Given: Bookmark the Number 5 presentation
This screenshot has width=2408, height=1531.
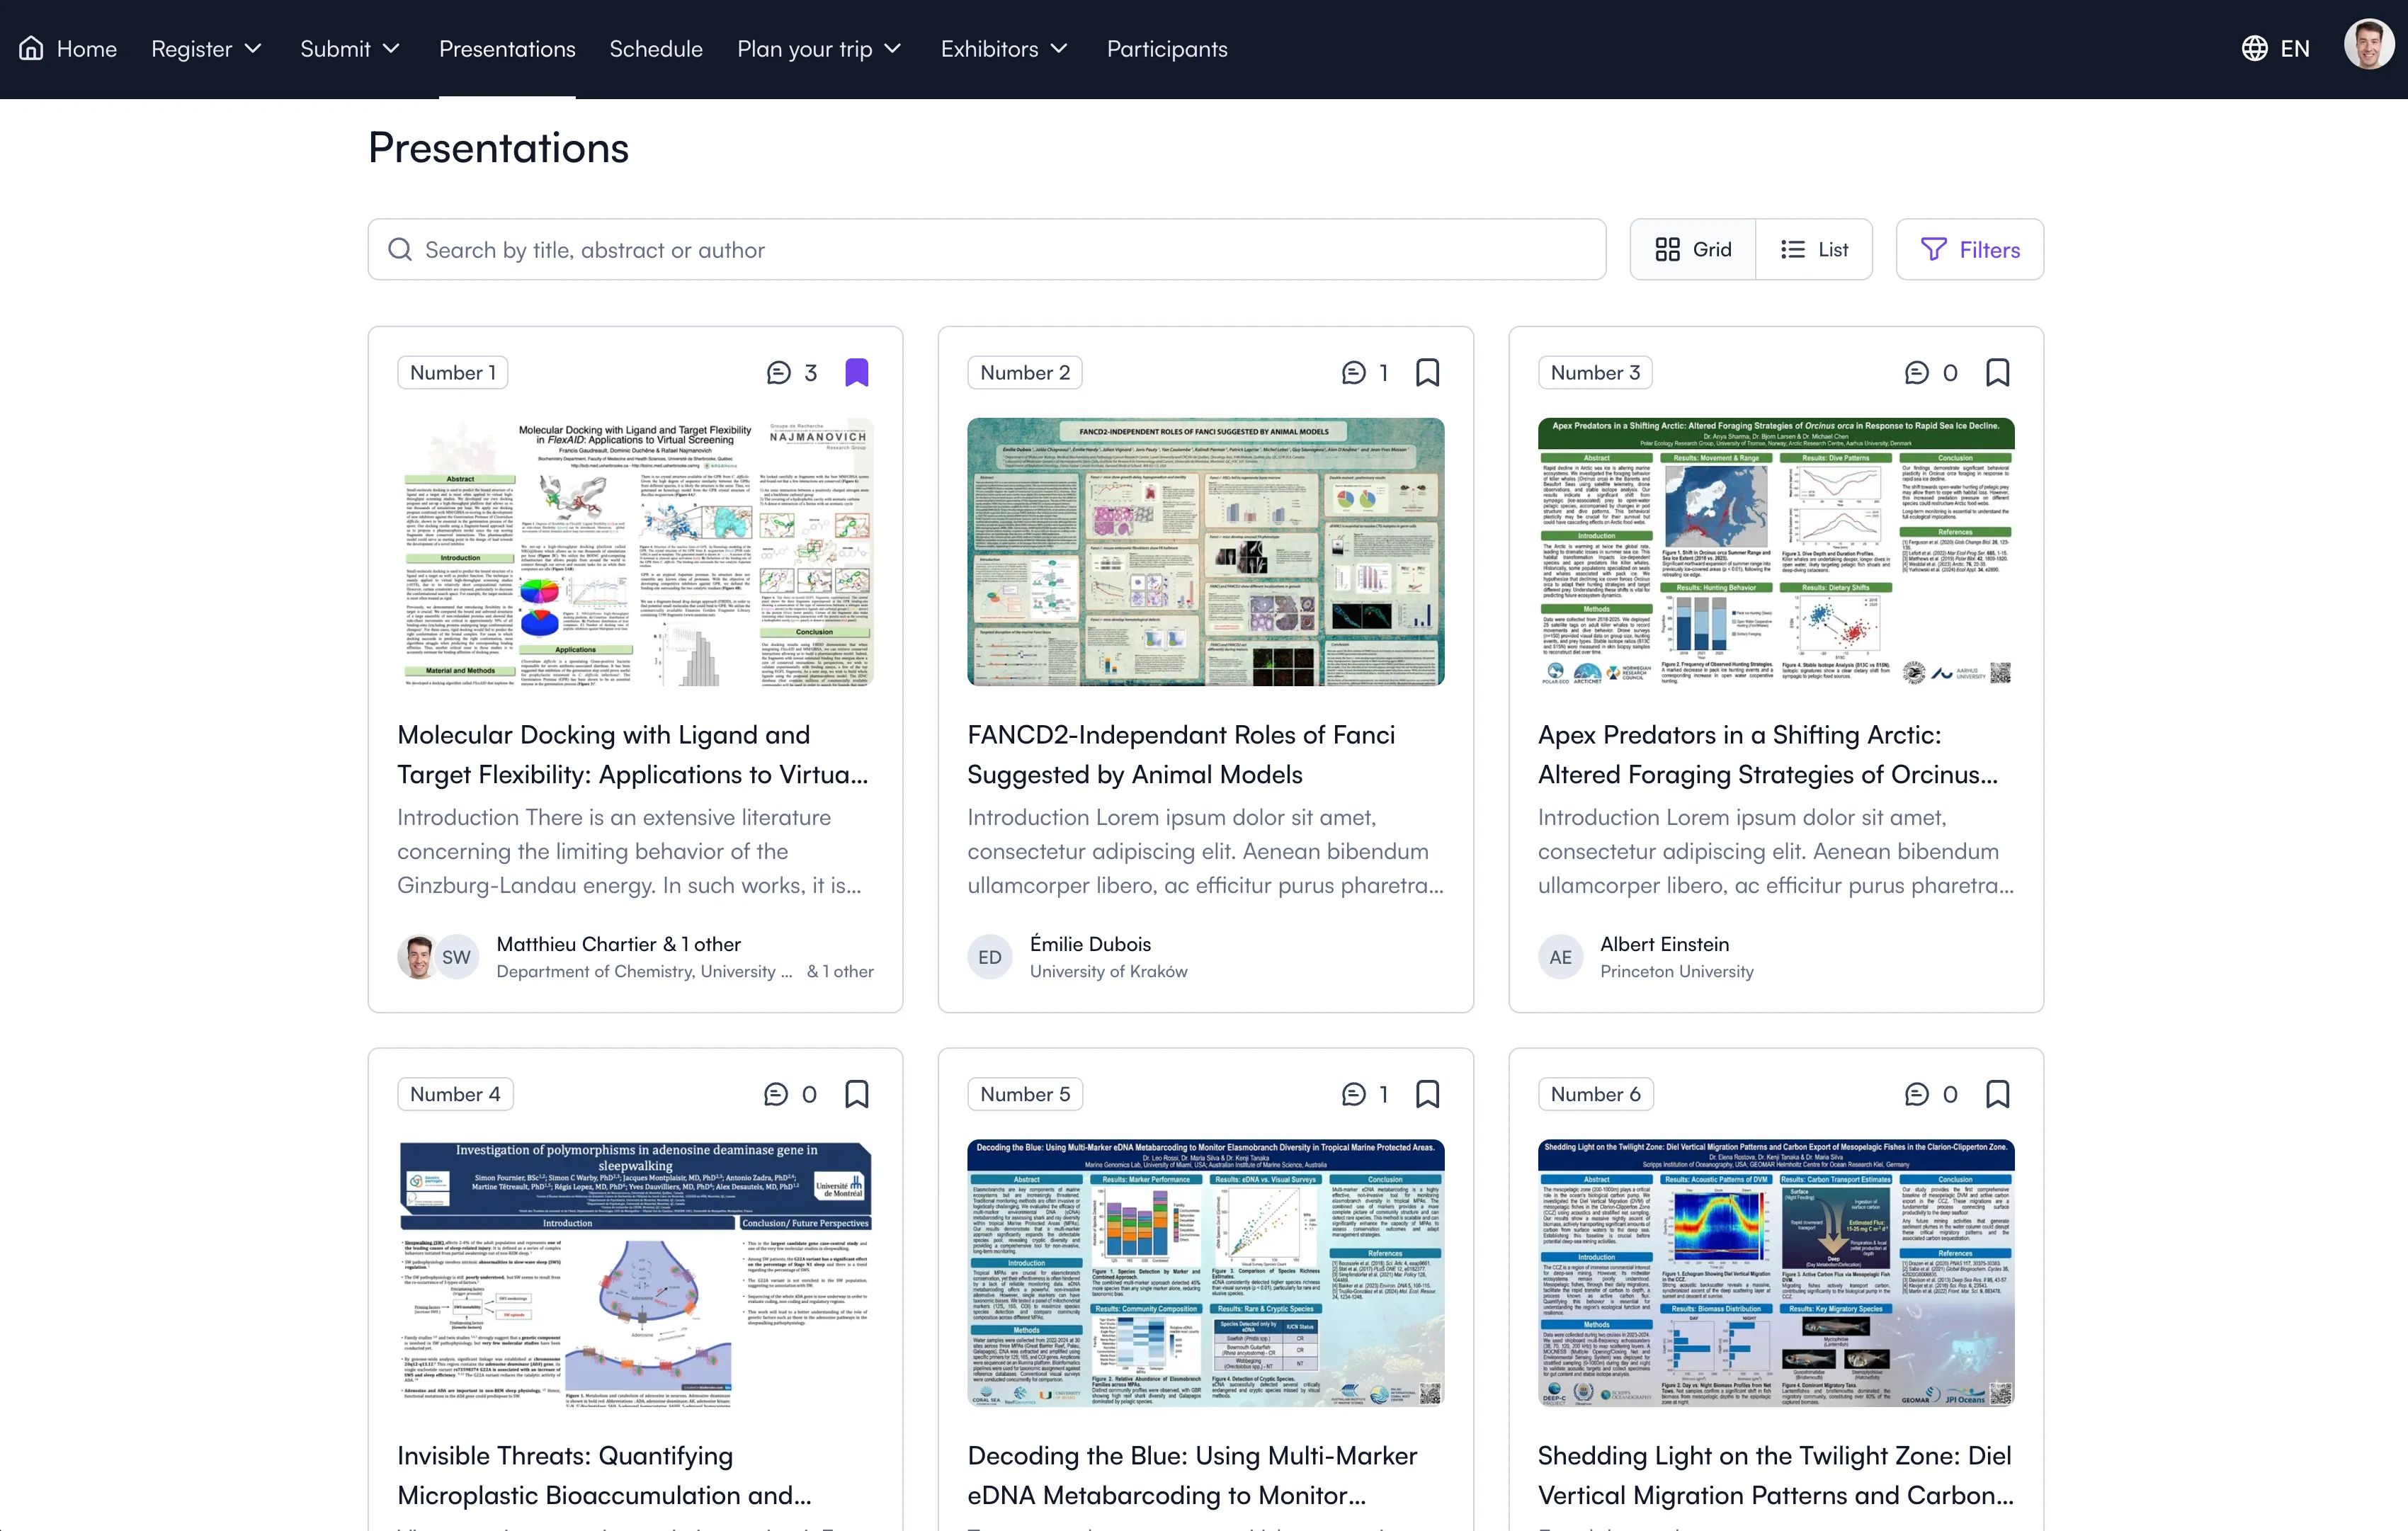Looking at the screenshot, I should pos(1427,1093).
